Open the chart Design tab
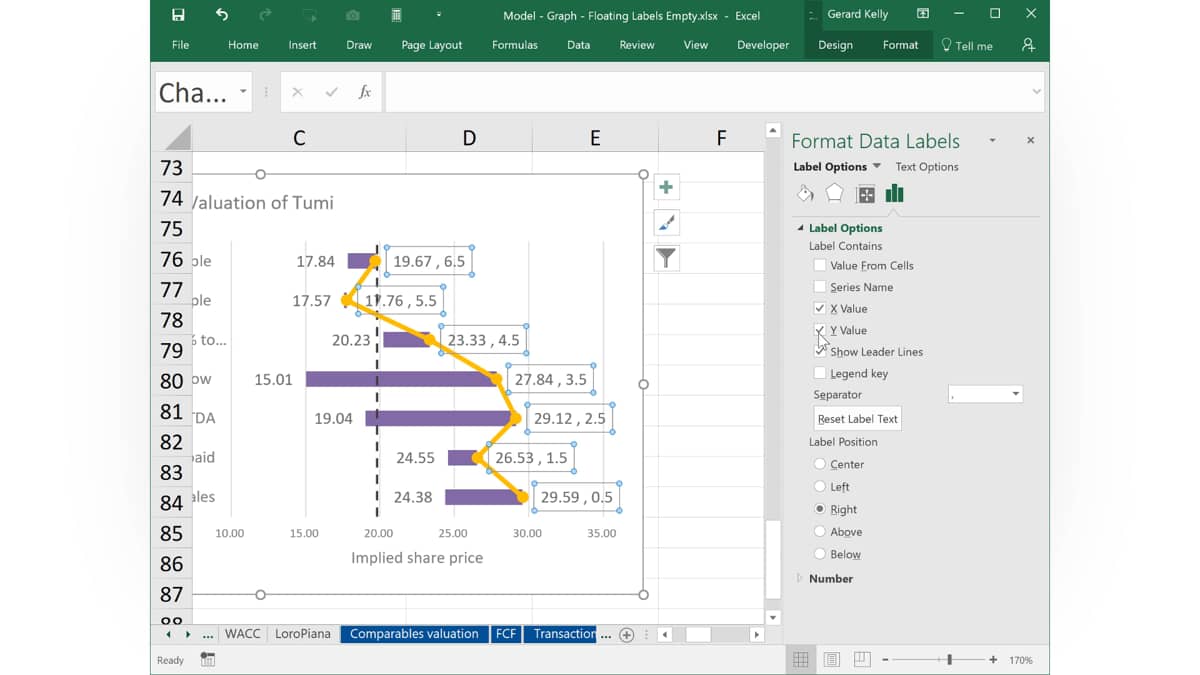Screen dimensions: 1200x675 point(835,45)
